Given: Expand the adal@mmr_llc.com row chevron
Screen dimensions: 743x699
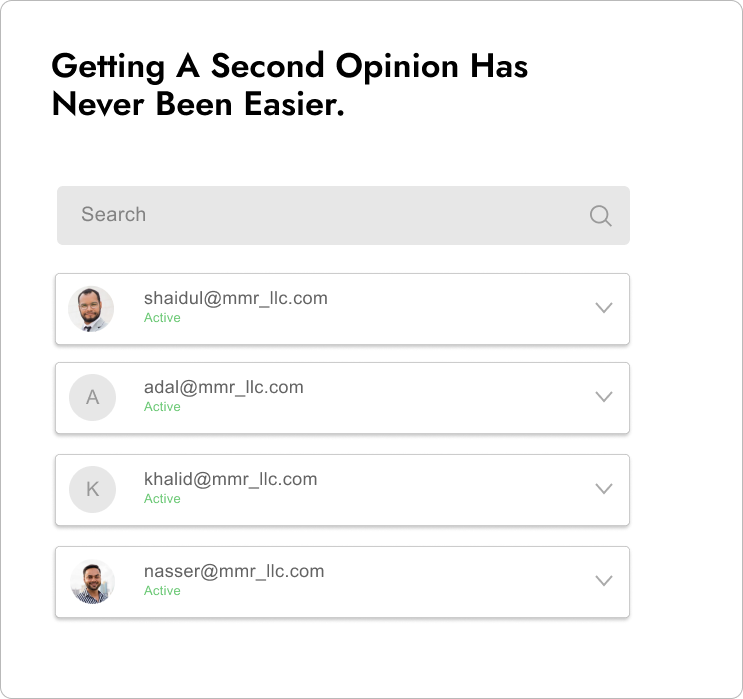Looking at the screenshot, I should [x=604, y=397].
